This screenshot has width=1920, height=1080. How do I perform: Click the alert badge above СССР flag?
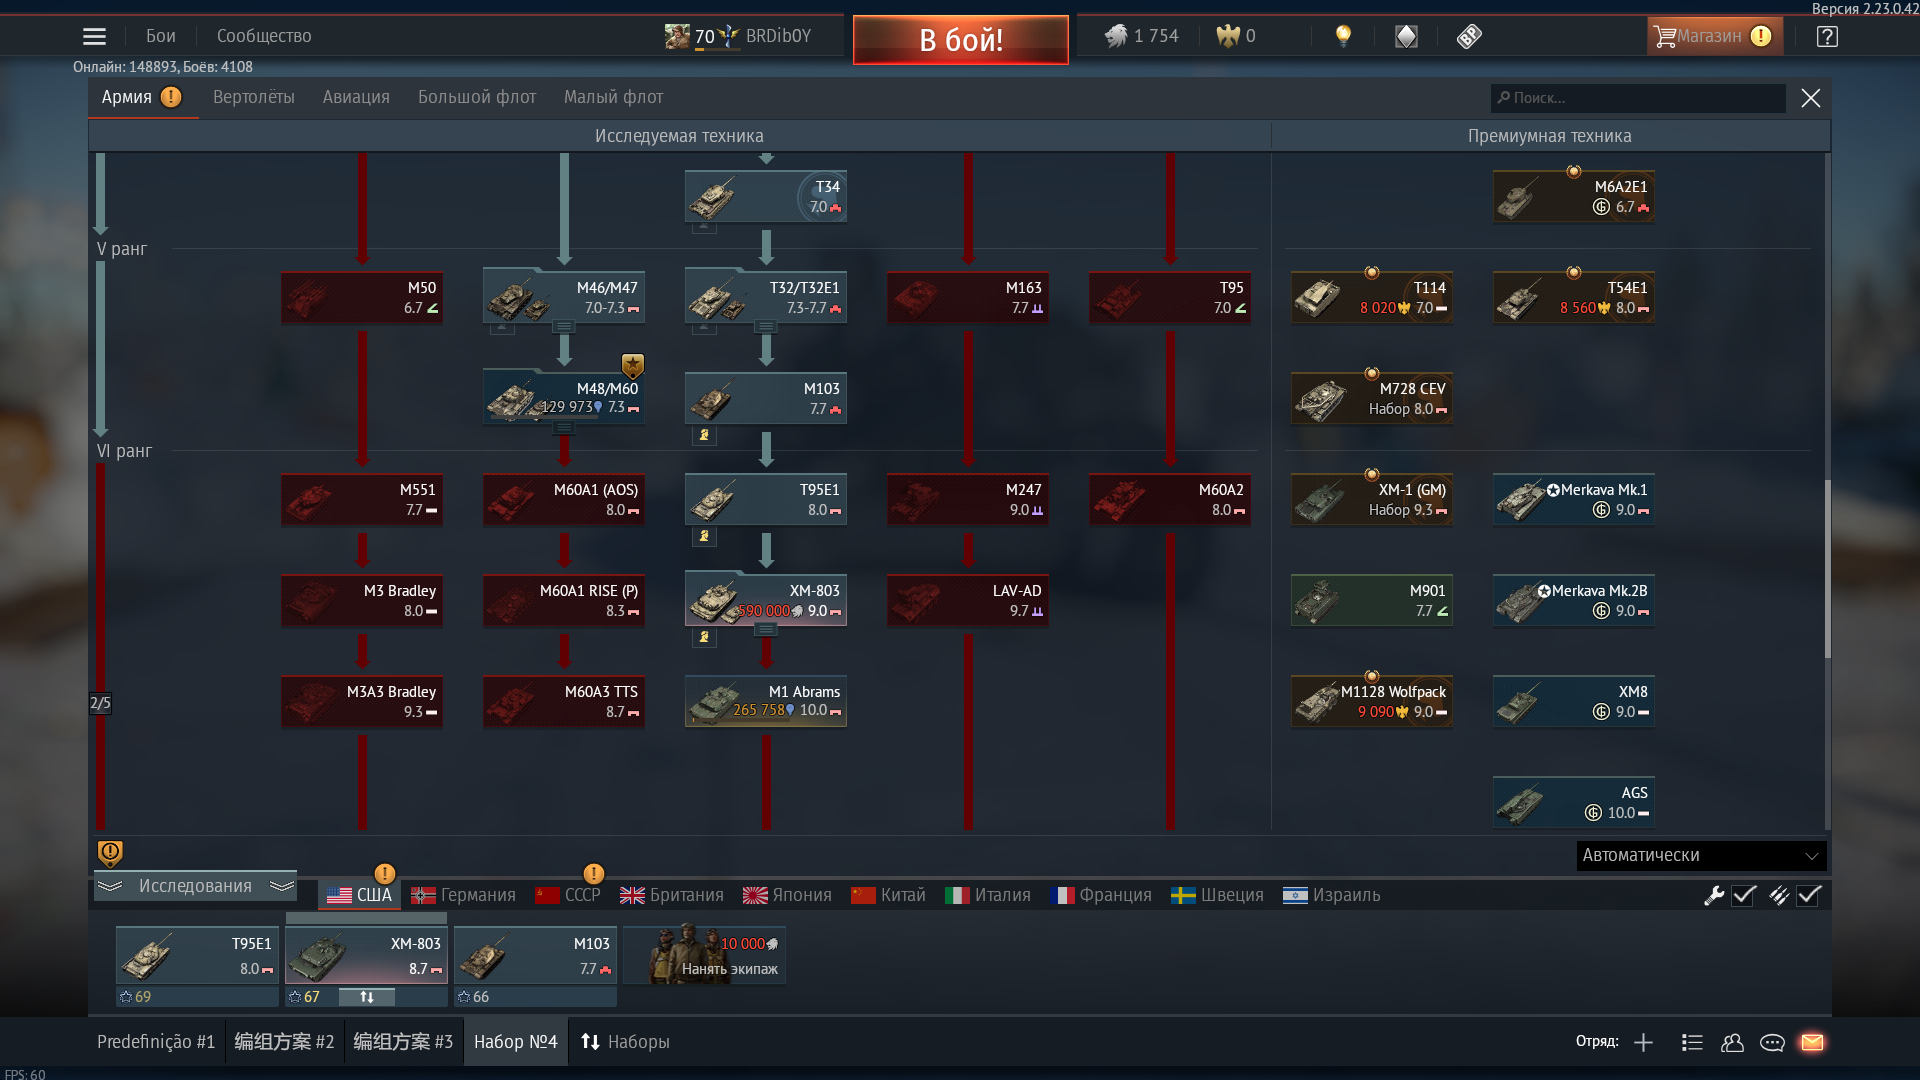tap(593, 873)
